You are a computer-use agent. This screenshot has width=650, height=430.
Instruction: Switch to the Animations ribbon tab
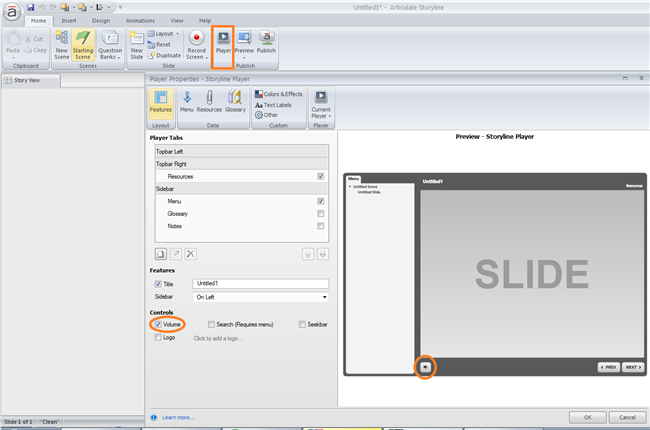point(140,20)
